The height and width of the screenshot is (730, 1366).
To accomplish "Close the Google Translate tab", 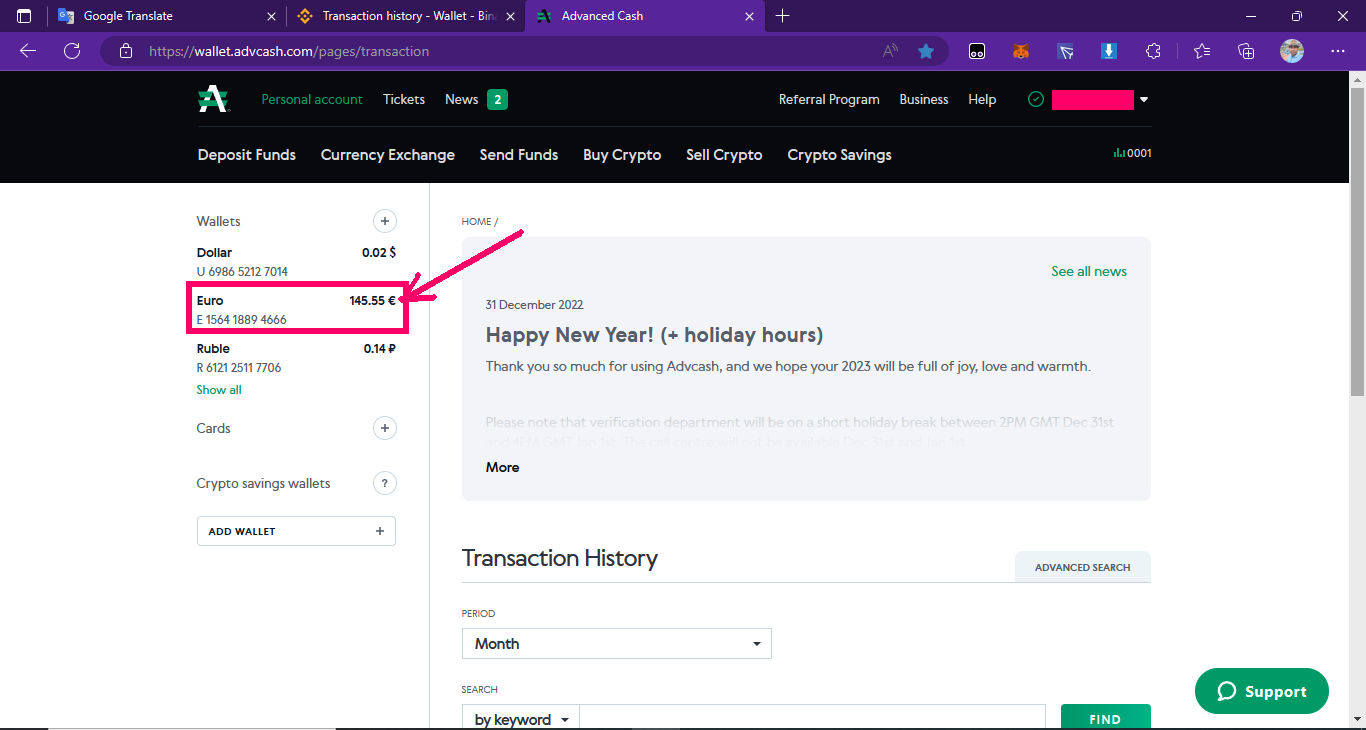I will (x=272, y=16).
